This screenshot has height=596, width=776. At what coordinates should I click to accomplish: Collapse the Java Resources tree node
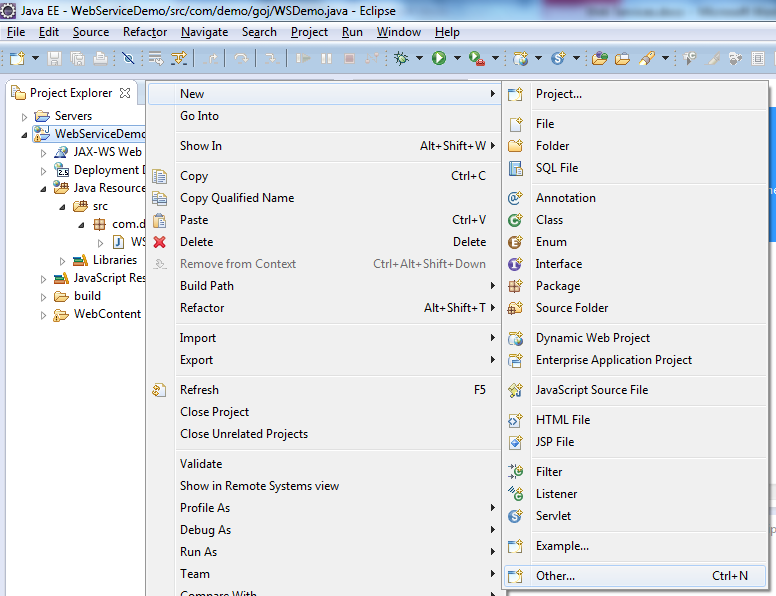(x=43, y=188)
